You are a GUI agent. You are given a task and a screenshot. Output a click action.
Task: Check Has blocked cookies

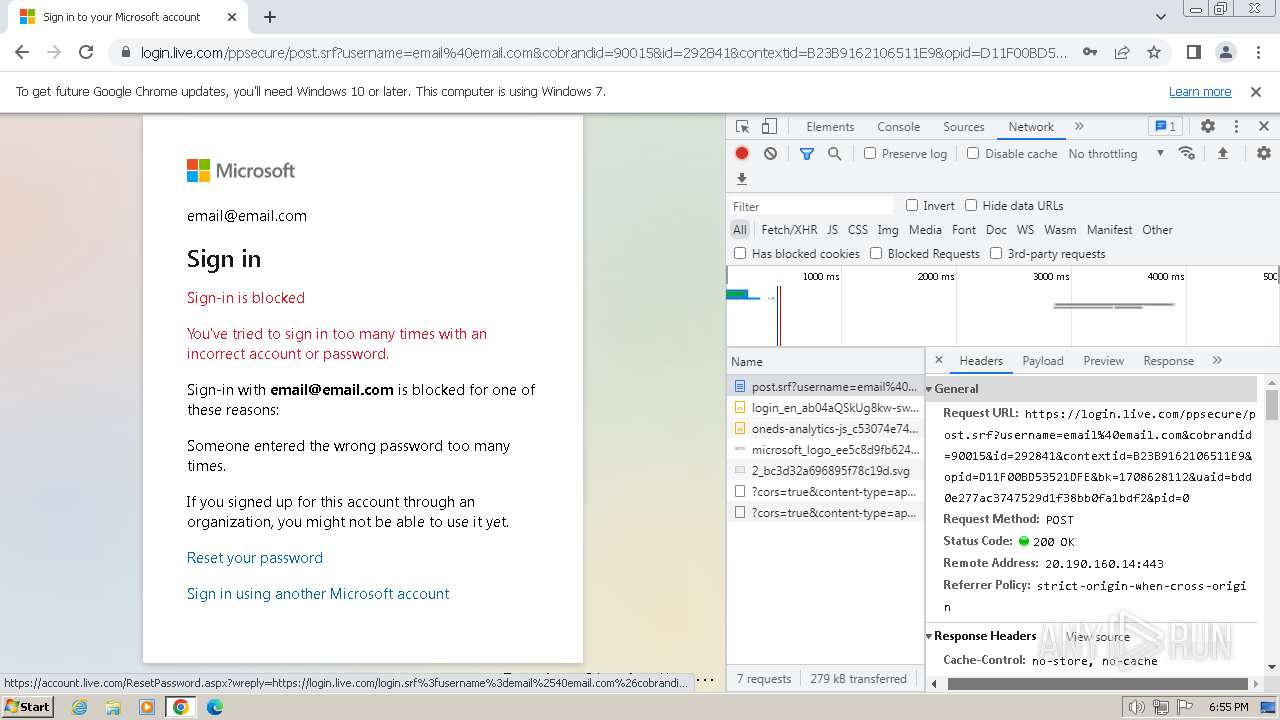point(740,254)
